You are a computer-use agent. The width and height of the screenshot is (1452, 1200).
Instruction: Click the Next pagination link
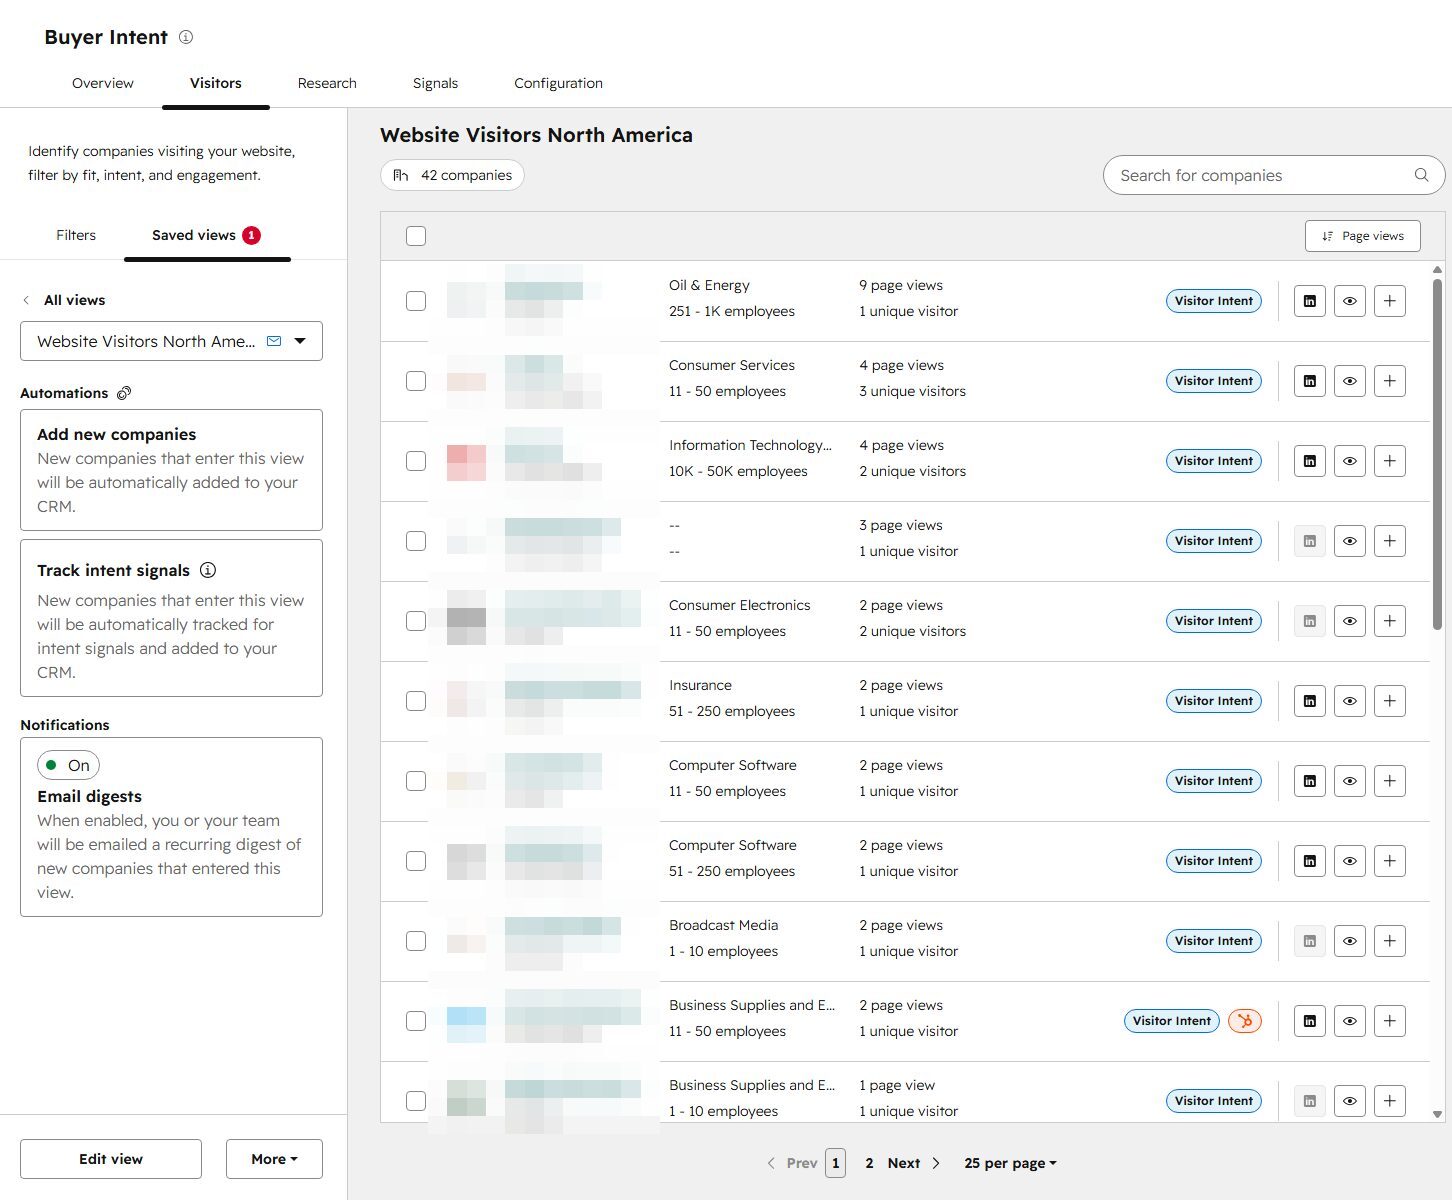[904, 1163]
